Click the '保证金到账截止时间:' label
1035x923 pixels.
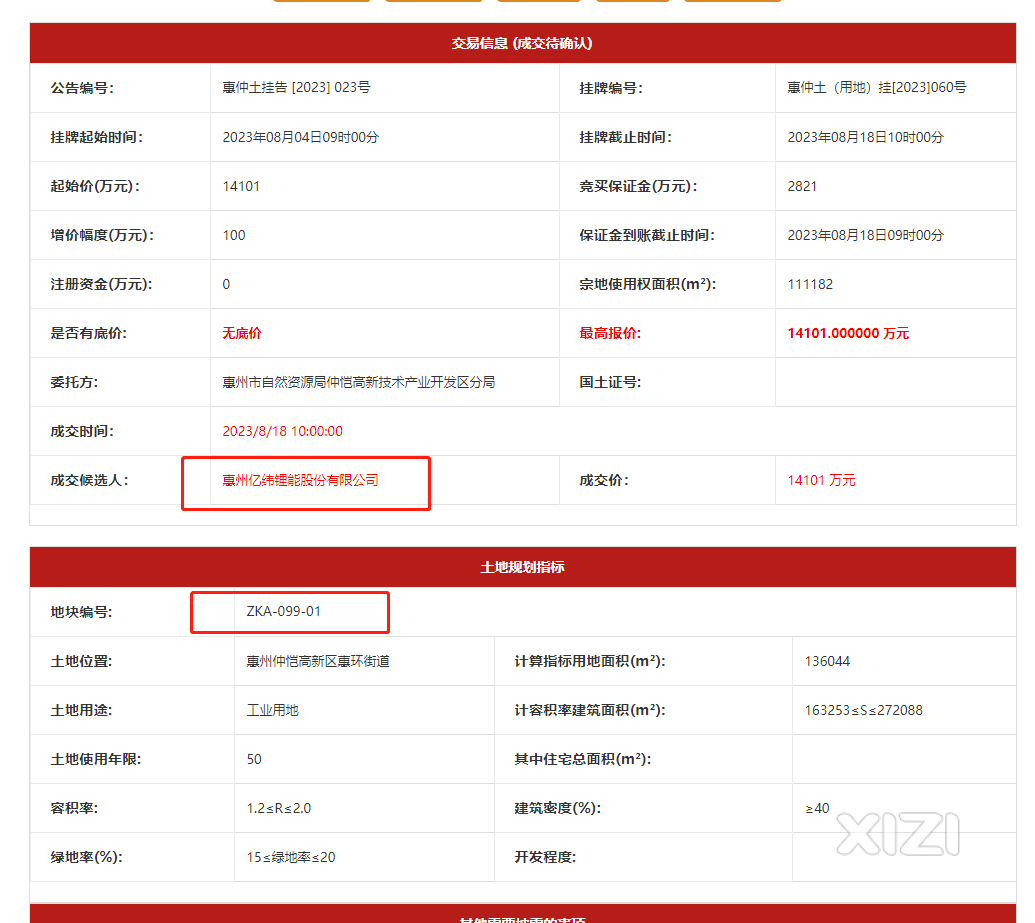648,235
